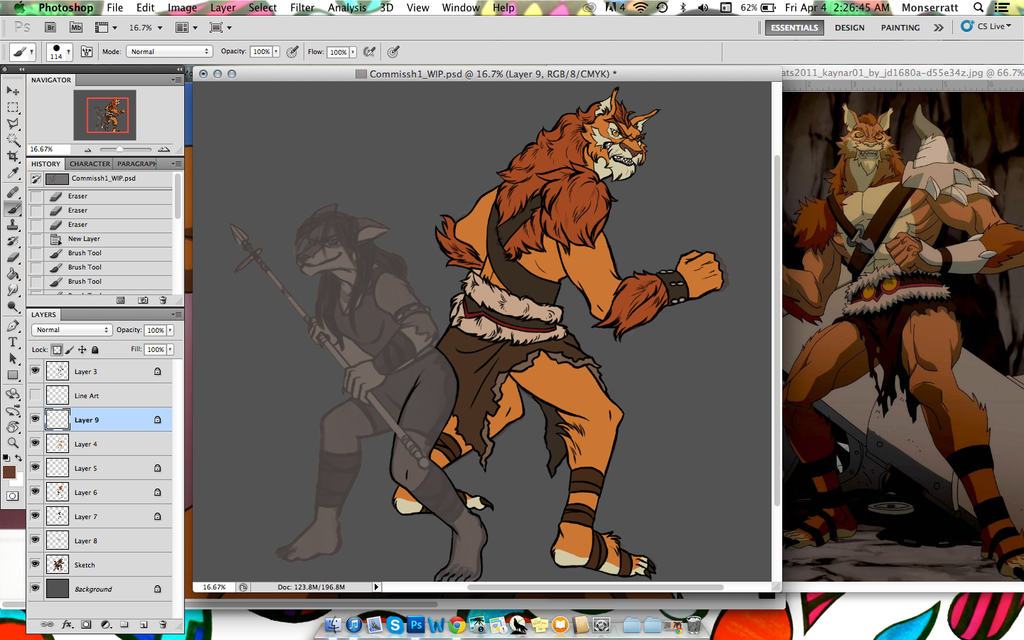Swap foreground and background colors
This screenshot has width=1024, height=640.
[18, 458]
